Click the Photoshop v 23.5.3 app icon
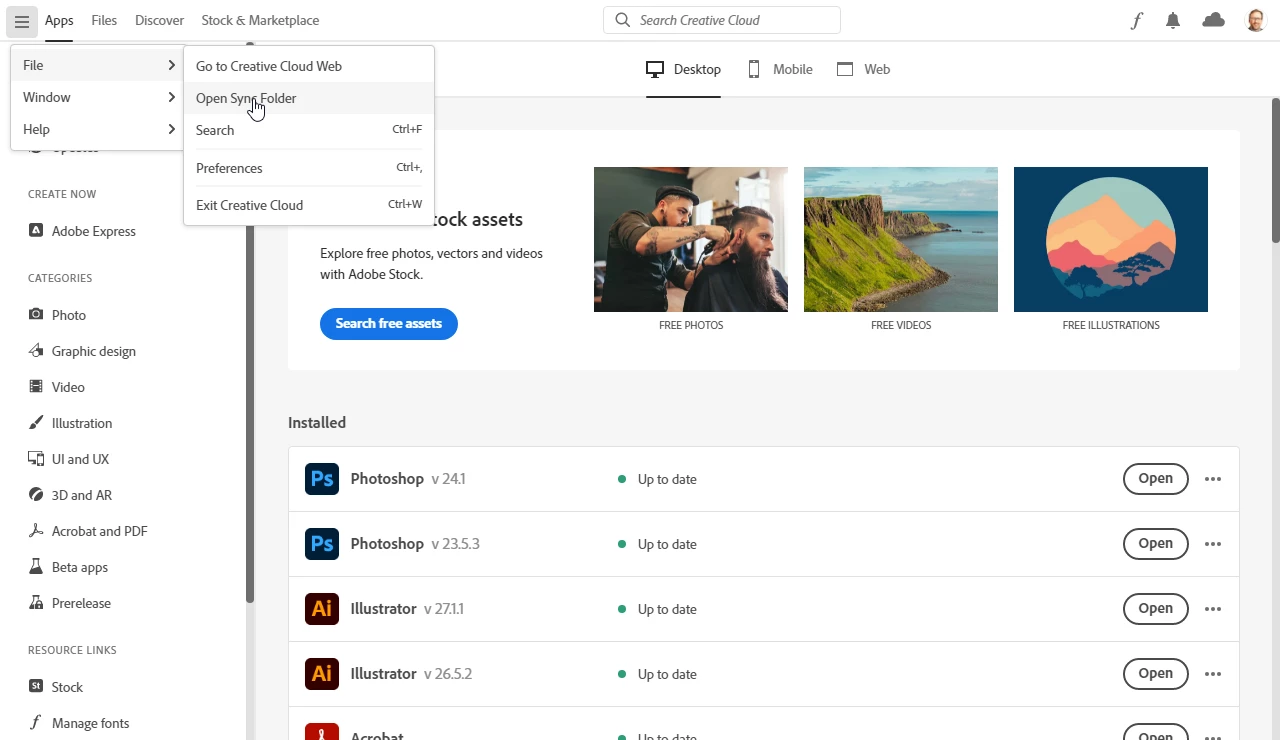The height and width of the screenshot is (740, 1280). 322,544
